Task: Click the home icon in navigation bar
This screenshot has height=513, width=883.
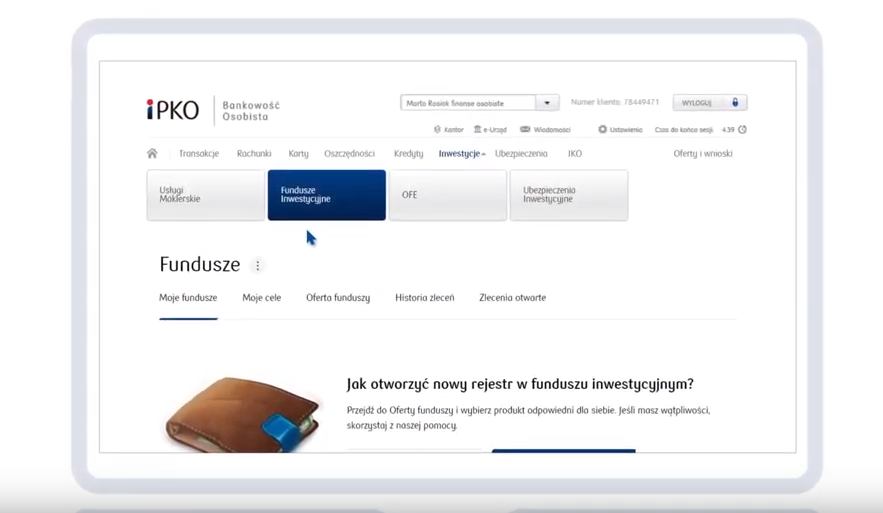Action: pos(152,154)
